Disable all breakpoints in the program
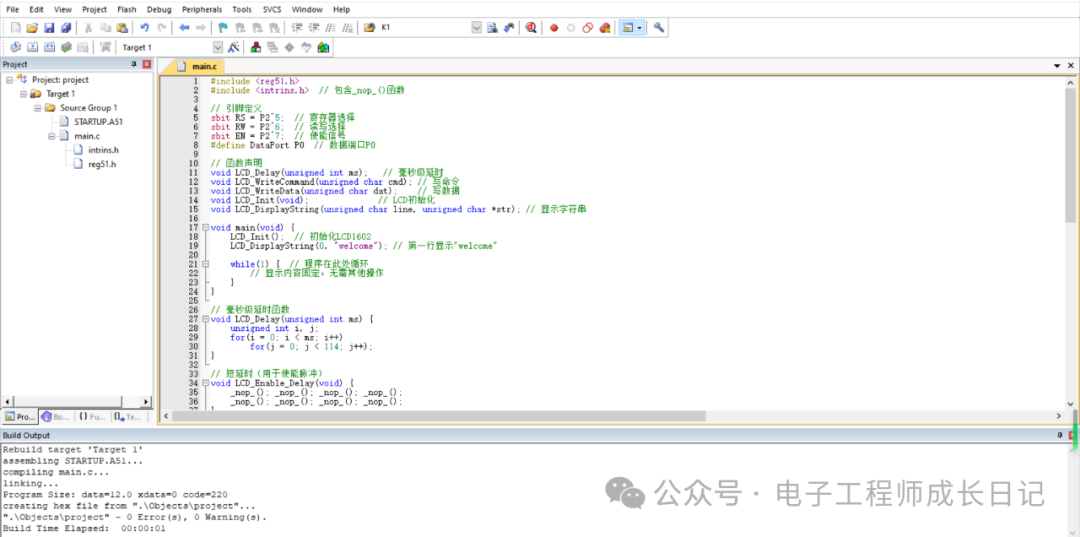The width and height of the screenshot is (1080, 537). click(x=588, y=28)
